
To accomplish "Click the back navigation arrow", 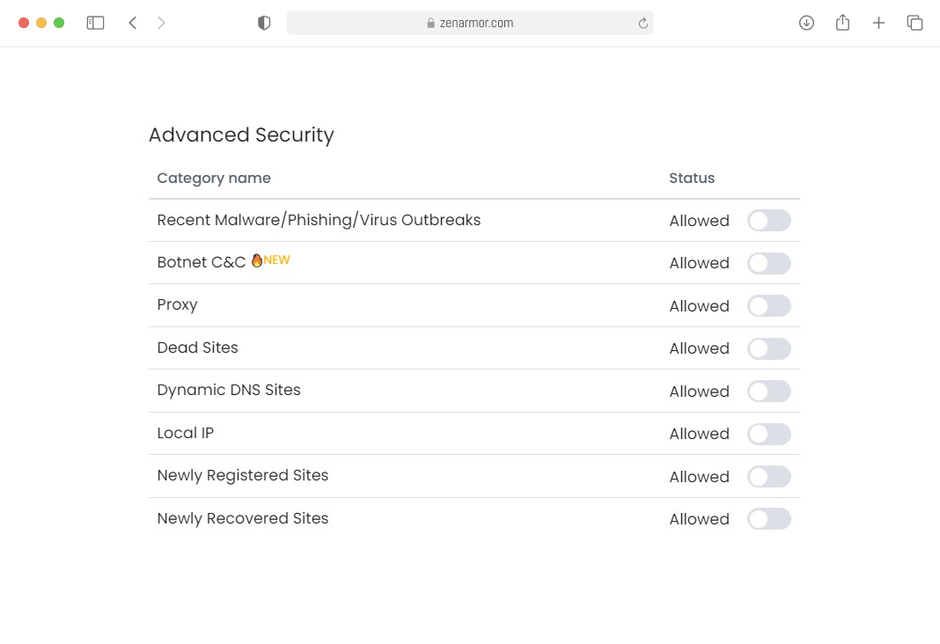I will (x=133, y=22).
